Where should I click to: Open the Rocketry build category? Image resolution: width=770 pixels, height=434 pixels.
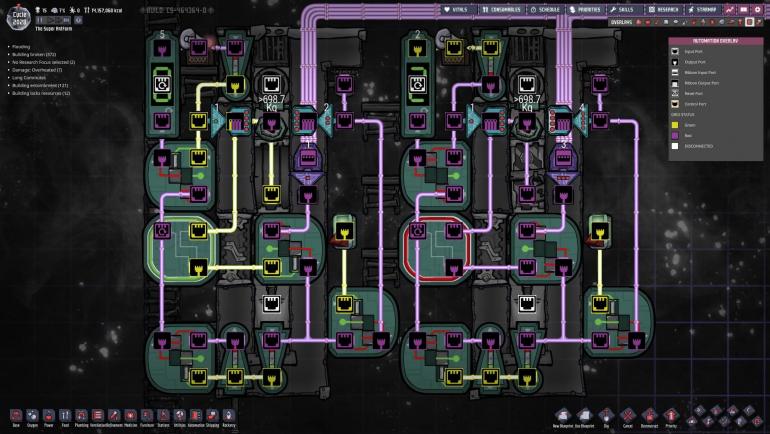[x=229, y=417]
